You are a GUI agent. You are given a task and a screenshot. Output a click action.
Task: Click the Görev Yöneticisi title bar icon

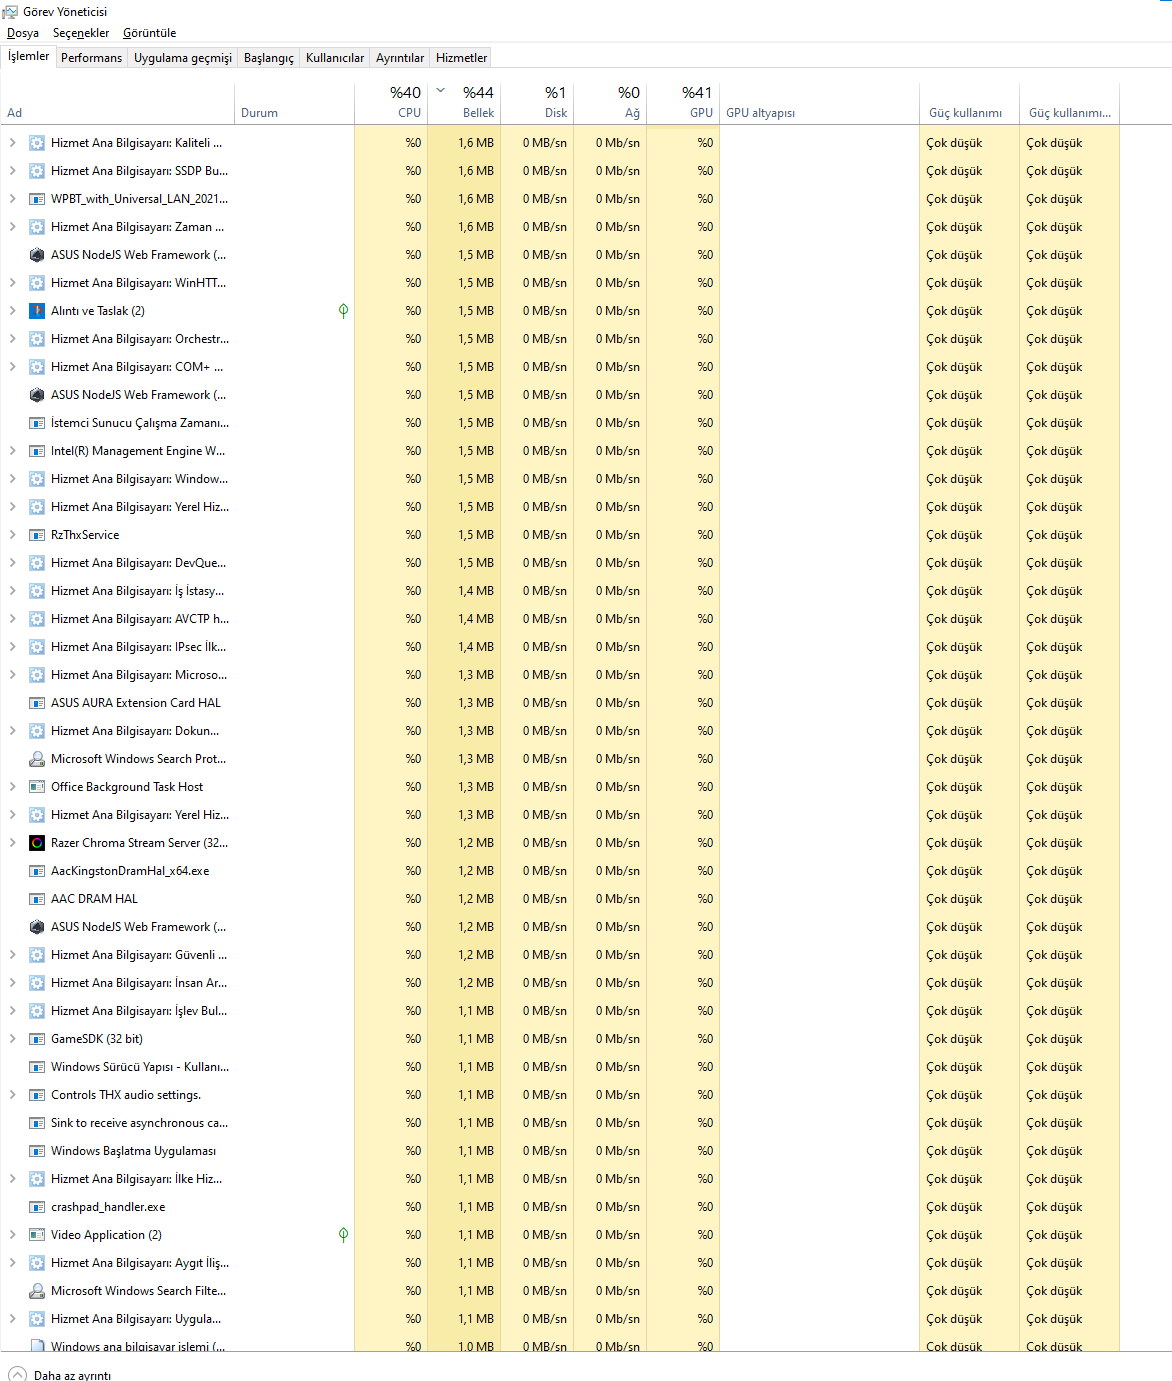point(10,11)
